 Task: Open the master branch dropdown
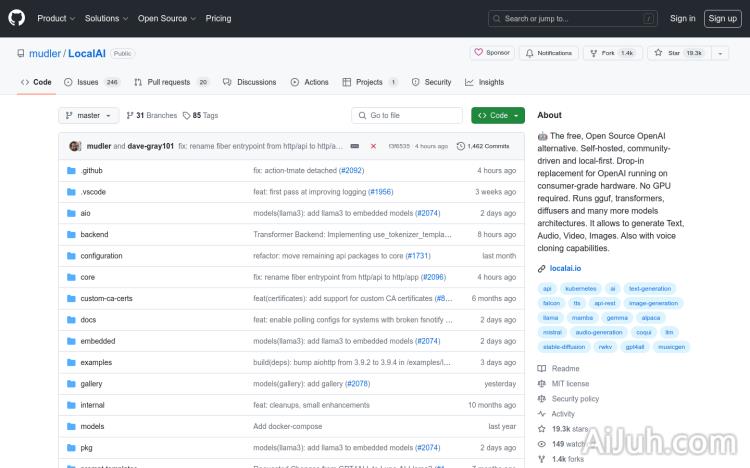(89, 116)
